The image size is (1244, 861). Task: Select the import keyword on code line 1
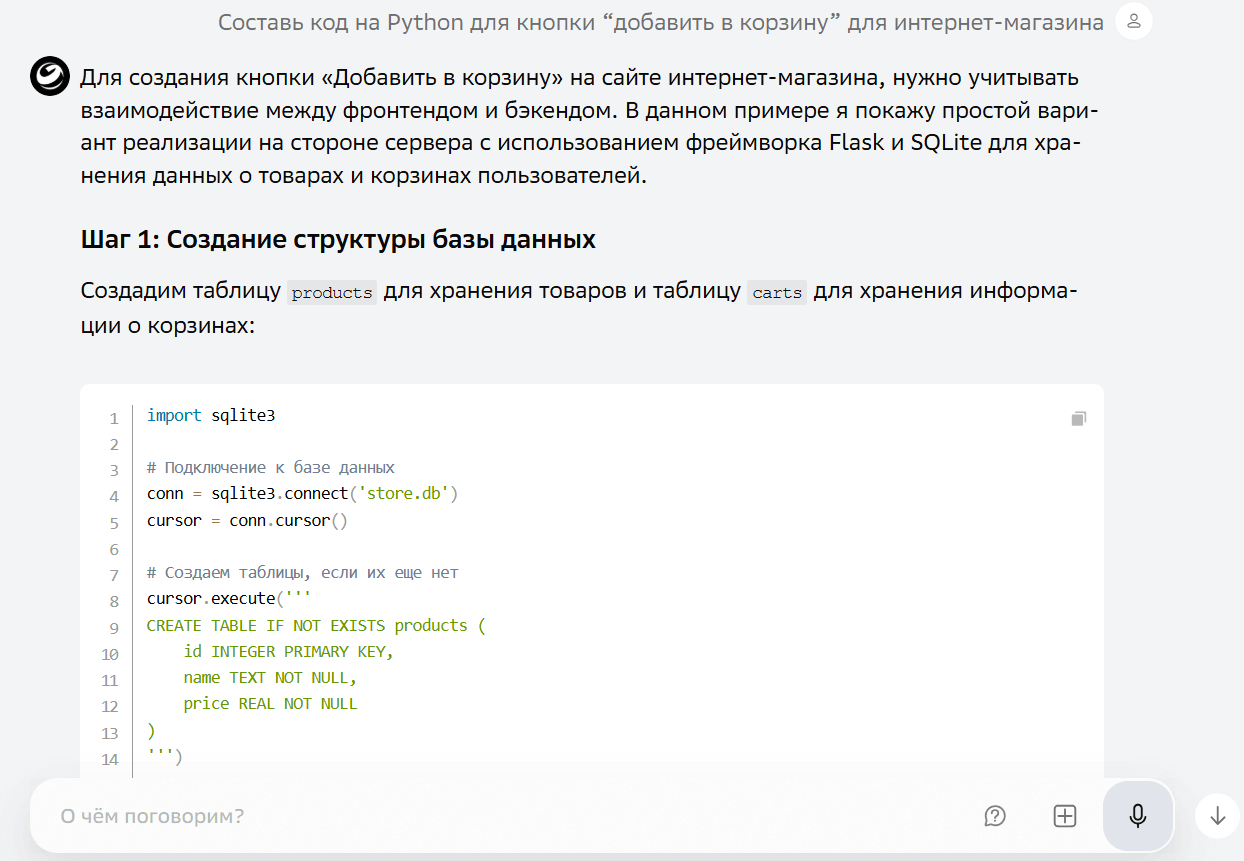174,415
